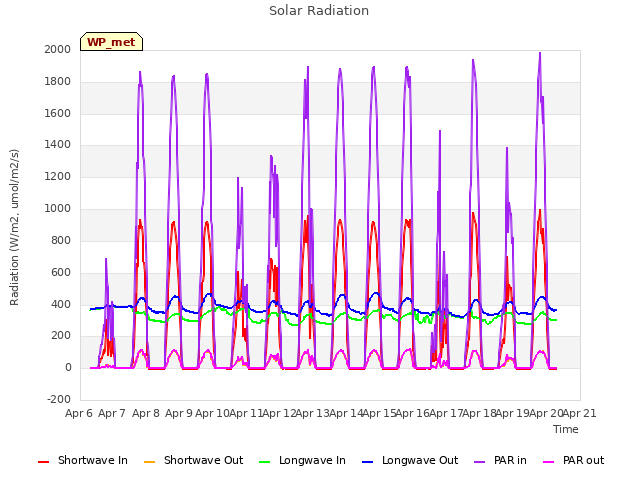Click the Solar Radiation chart title
640x480 pixels.
click(319, 11)
